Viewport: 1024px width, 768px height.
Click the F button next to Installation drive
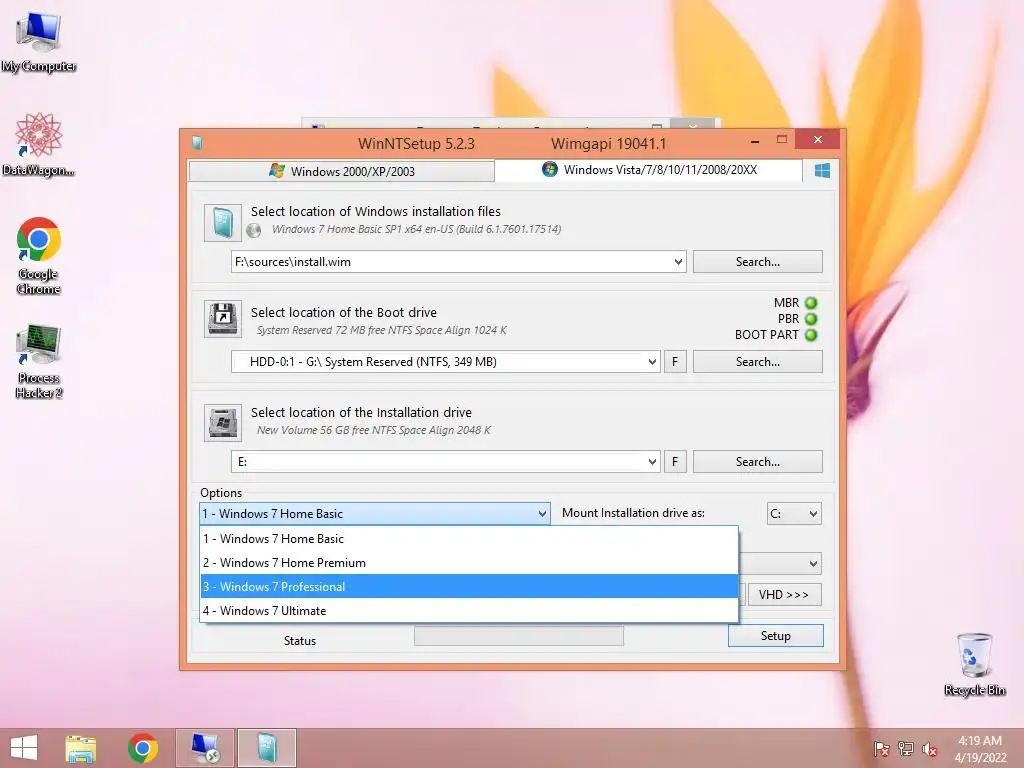point(675,462)
